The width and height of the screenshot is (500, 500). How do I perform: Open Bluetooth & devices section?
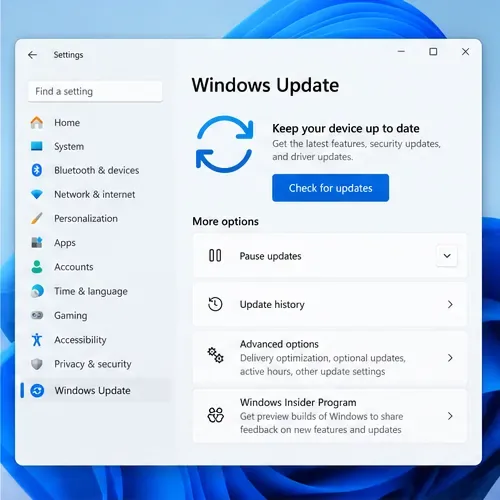tap(96, 170)
